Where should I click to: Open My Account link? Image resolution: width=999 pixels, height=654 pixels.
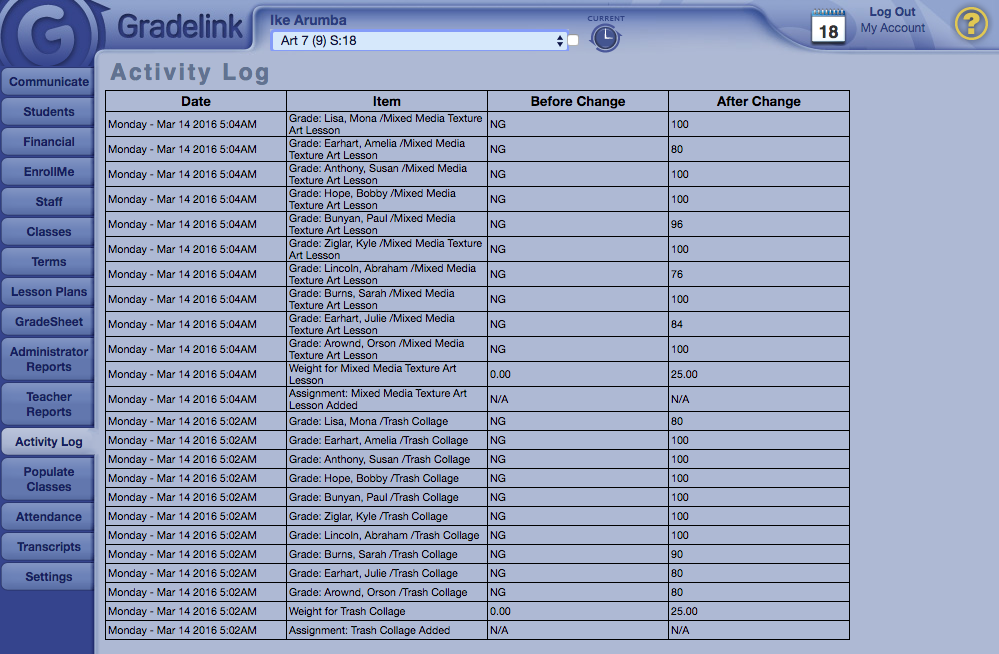[x=893, y=28]
